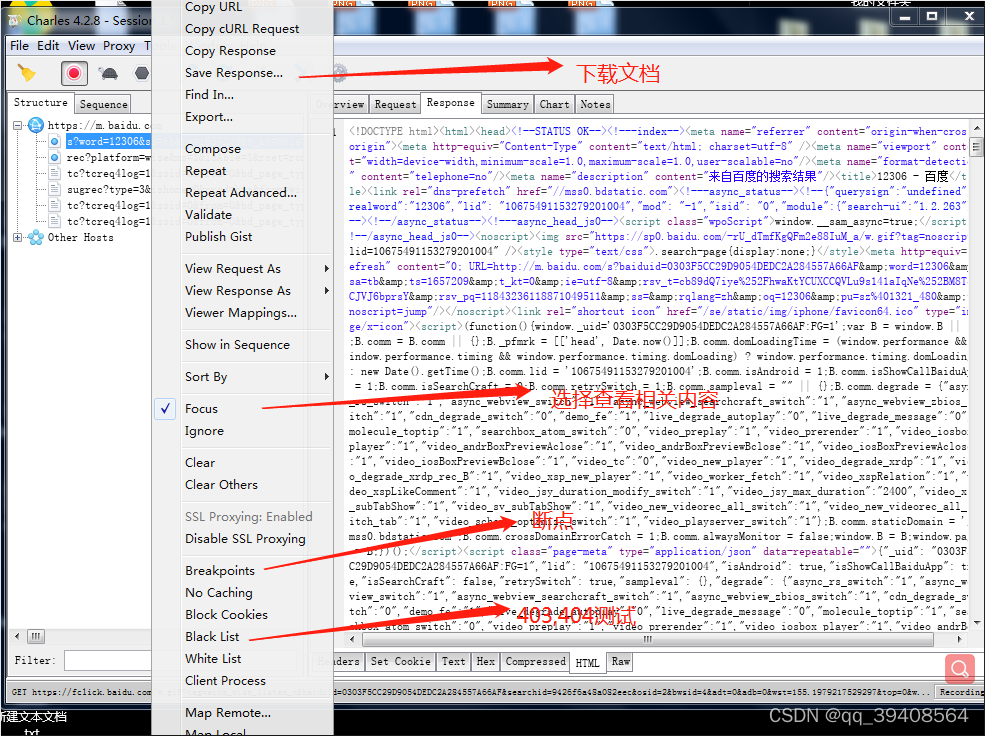The height and width of the screenshot is (736, 985).
Task: Open the Sort By submenu
Action: (256, 377)
